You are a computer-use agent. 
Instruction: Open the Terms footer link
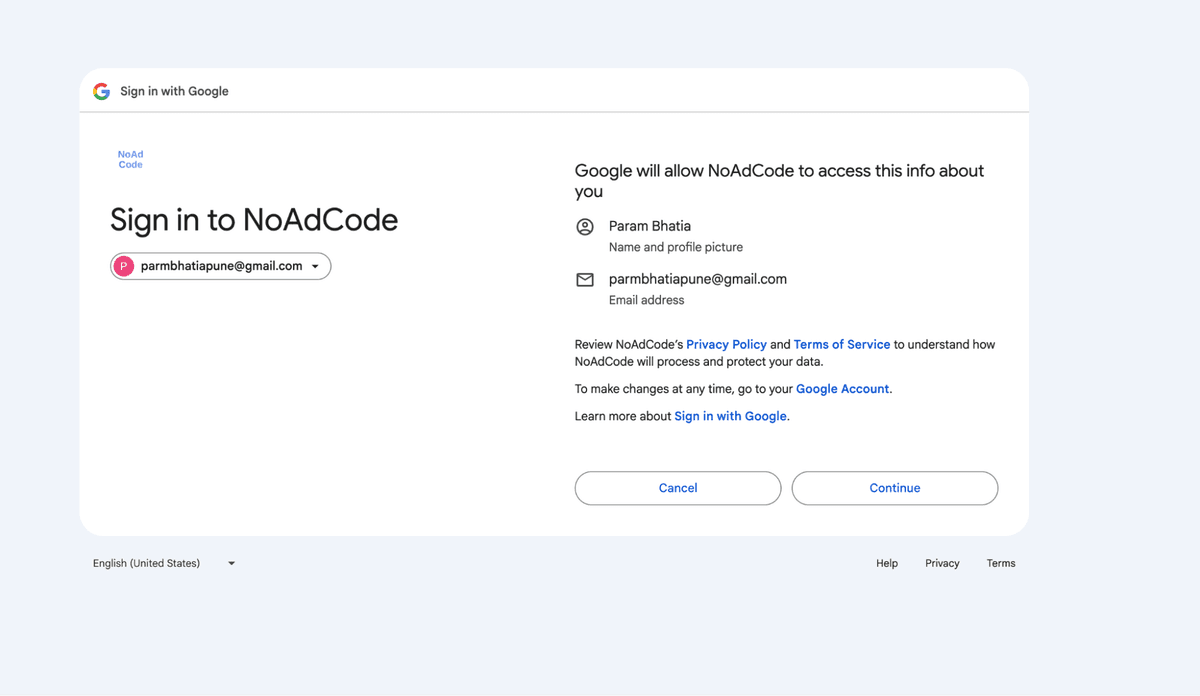(1000, 563)
